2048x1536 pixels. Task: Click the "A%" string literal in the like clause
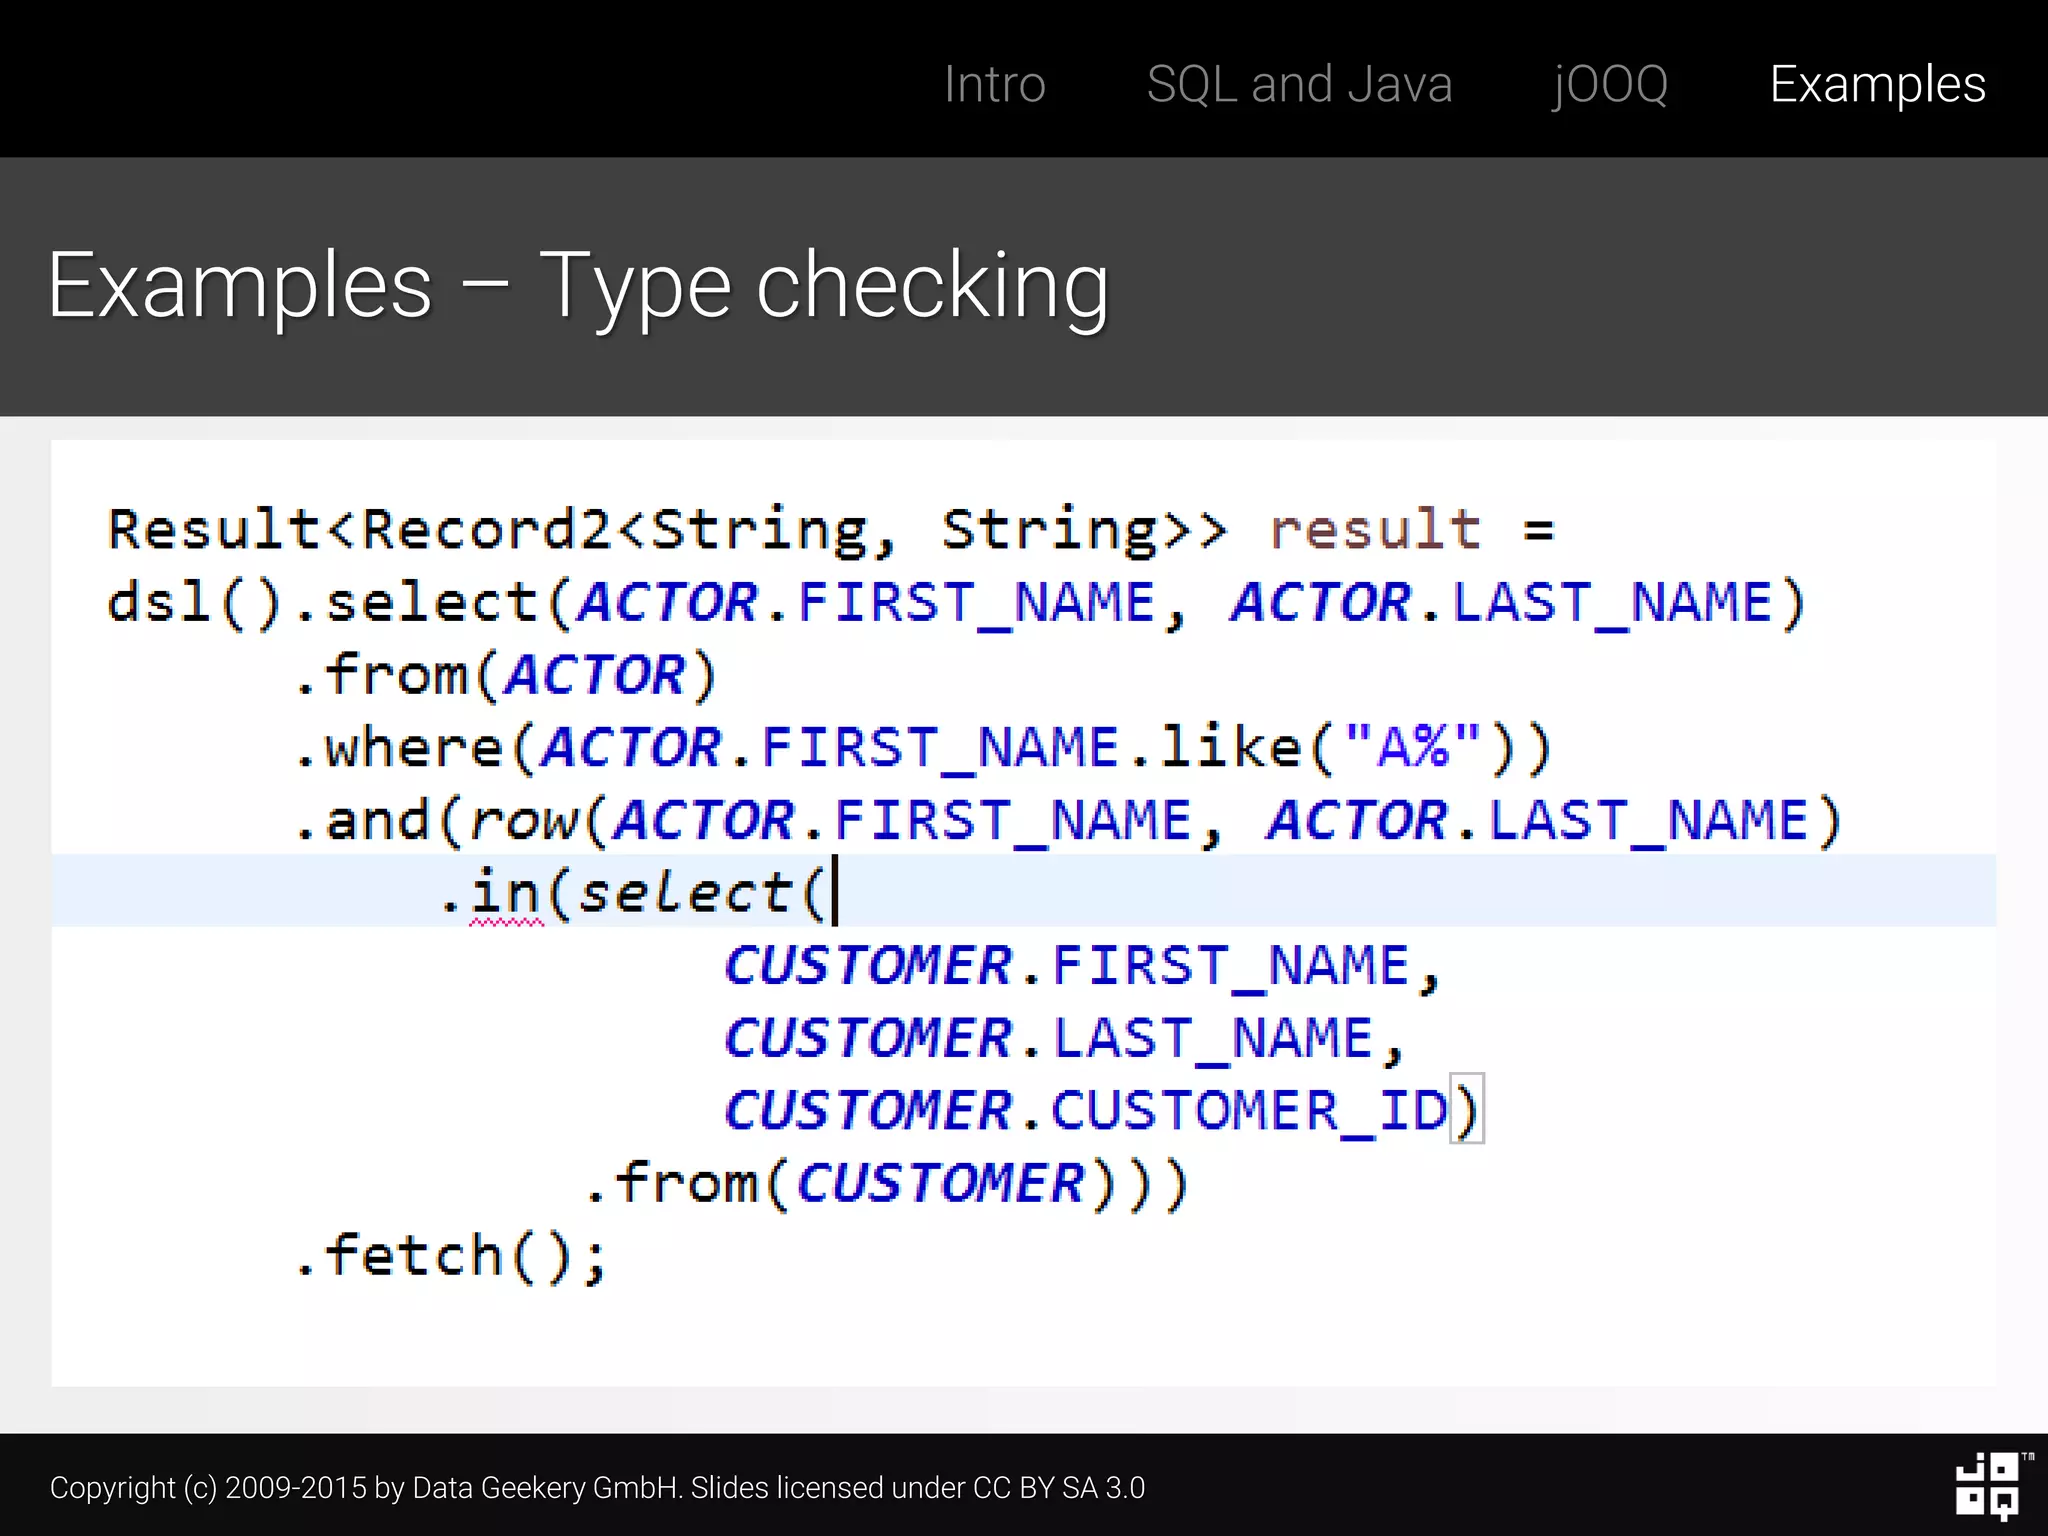[1411, 747]
